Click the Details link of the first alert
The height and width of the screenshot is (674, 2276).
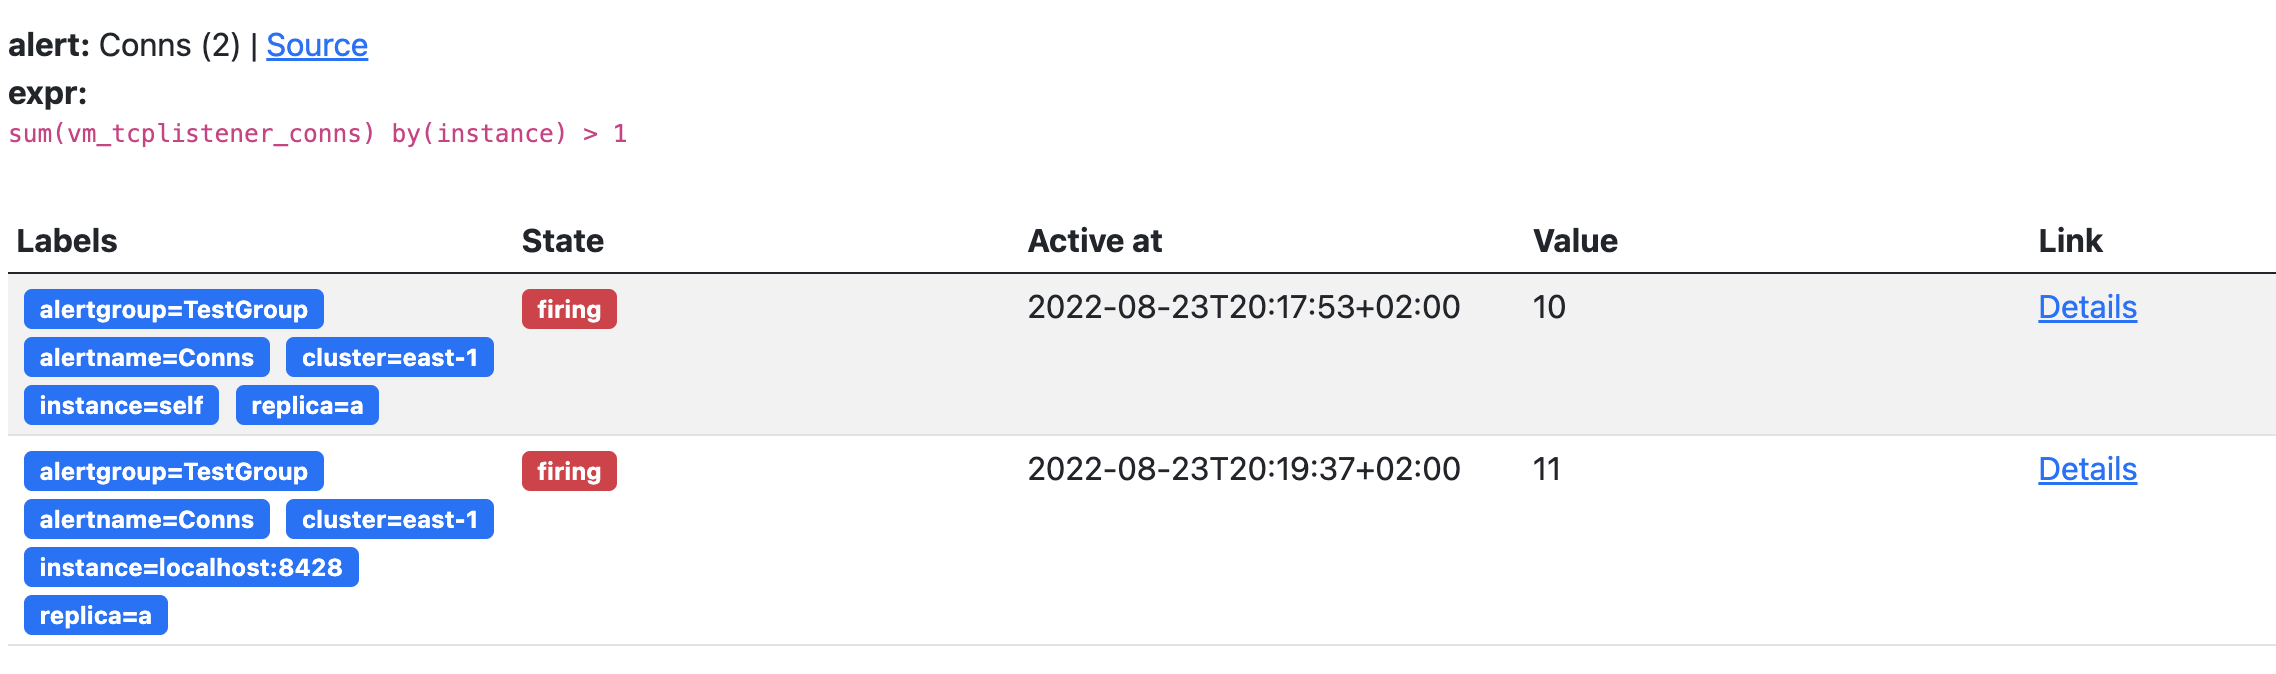click(2086, 308)
